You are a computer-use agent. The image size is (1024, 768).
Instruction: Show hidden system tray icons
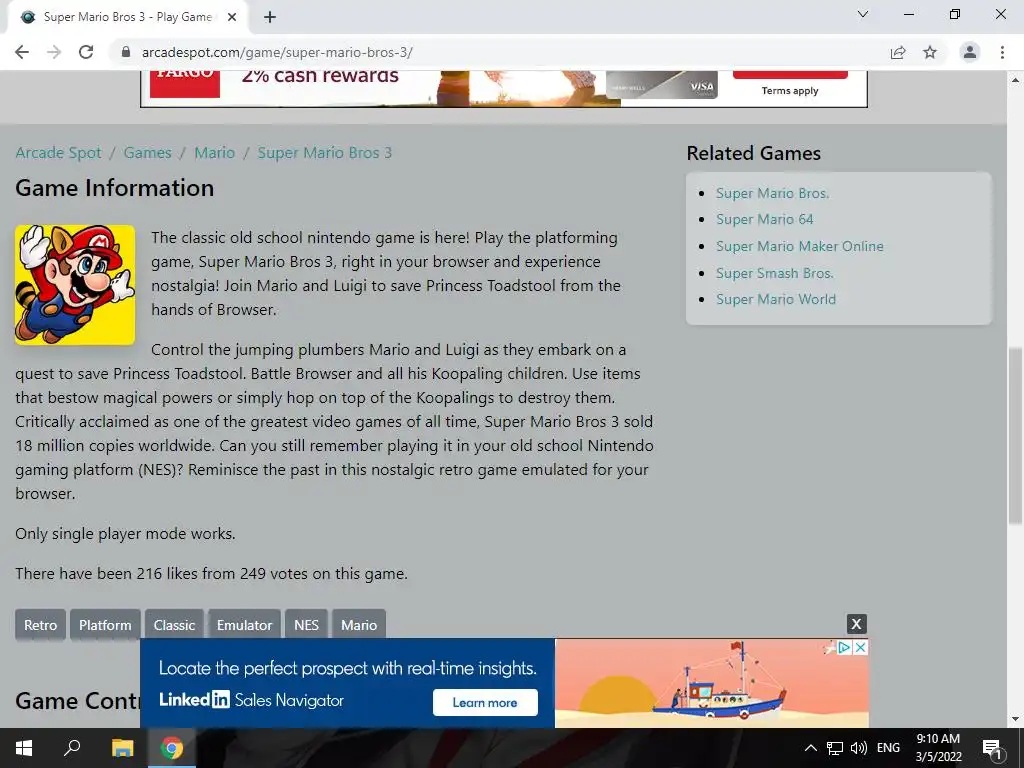pos(810,748)
